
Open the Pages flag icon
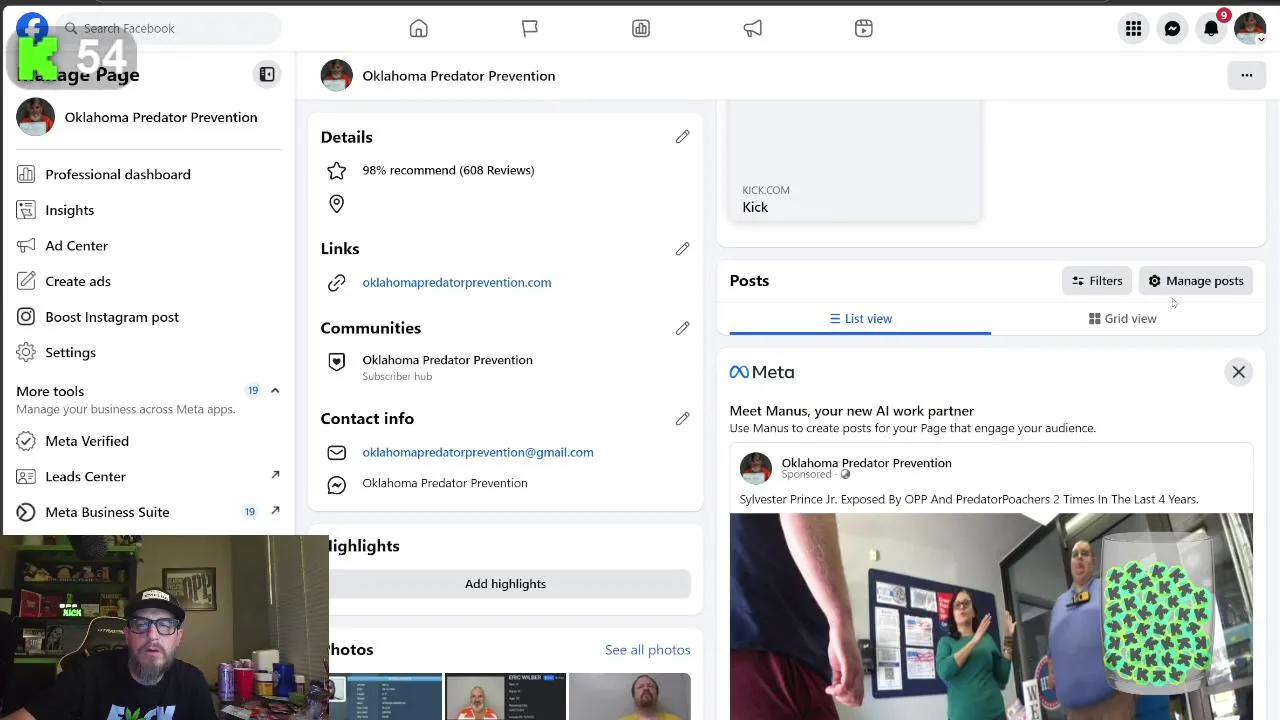tap(530, 28)
